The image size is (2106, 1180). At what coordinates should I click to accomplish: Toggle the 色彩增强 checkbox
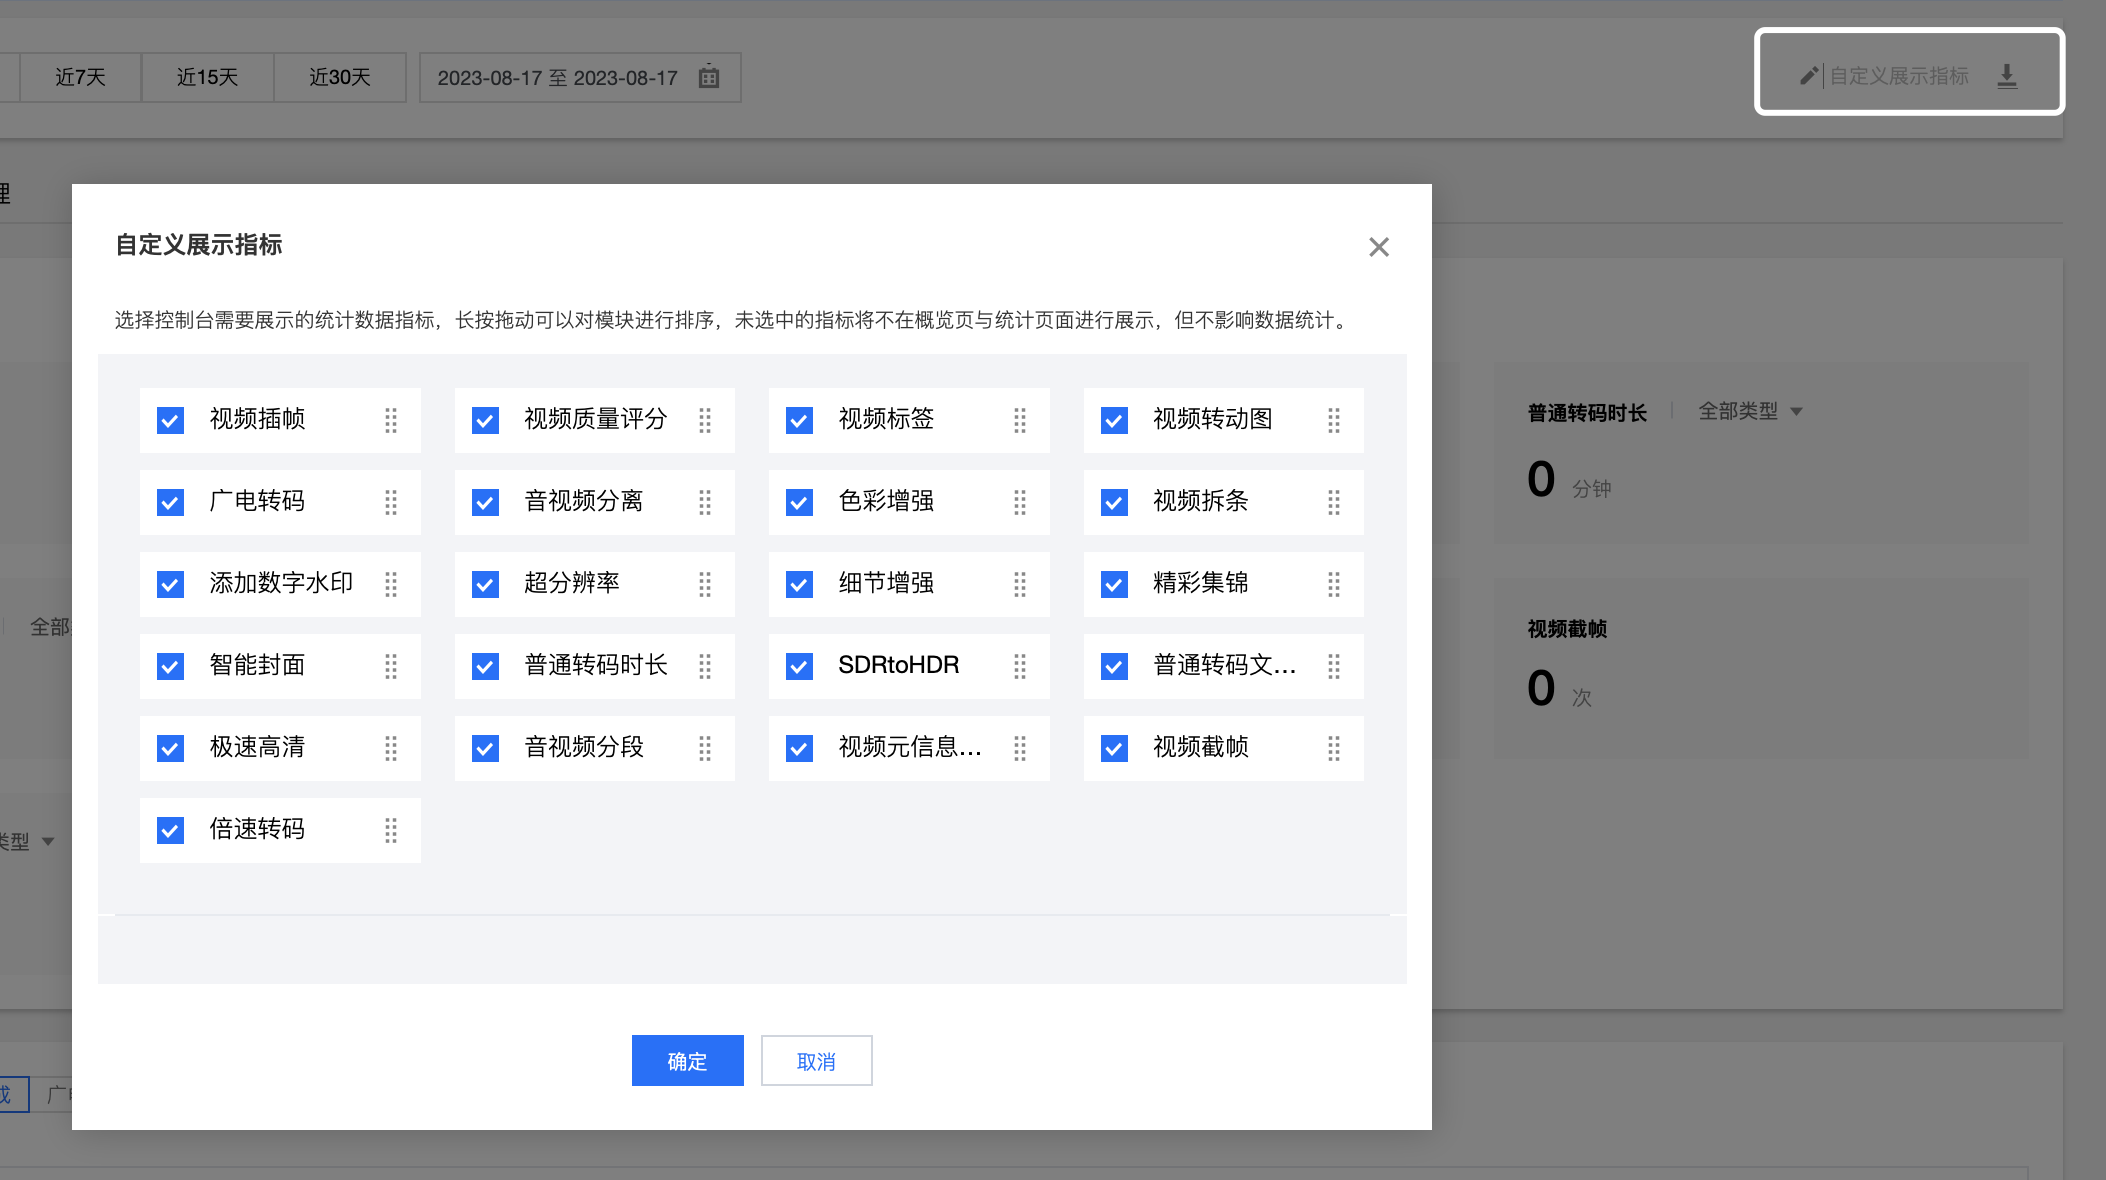pos(799,502)
